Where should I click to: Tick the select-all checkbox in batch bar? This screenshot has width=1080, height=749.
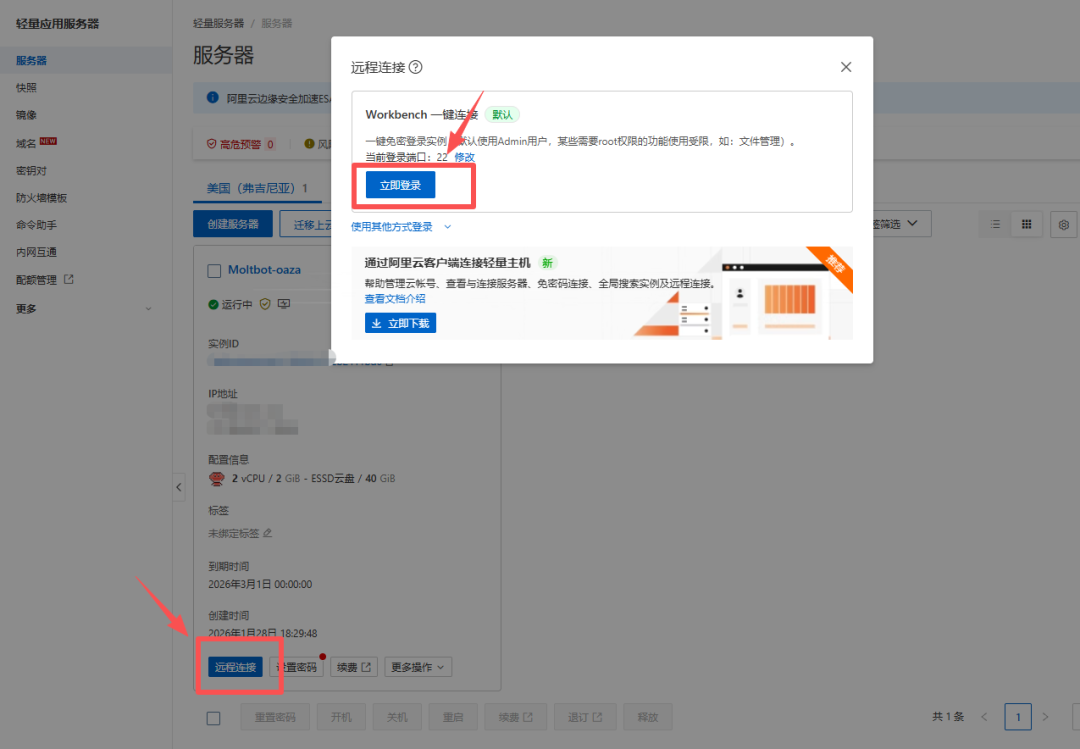point(214,718)
